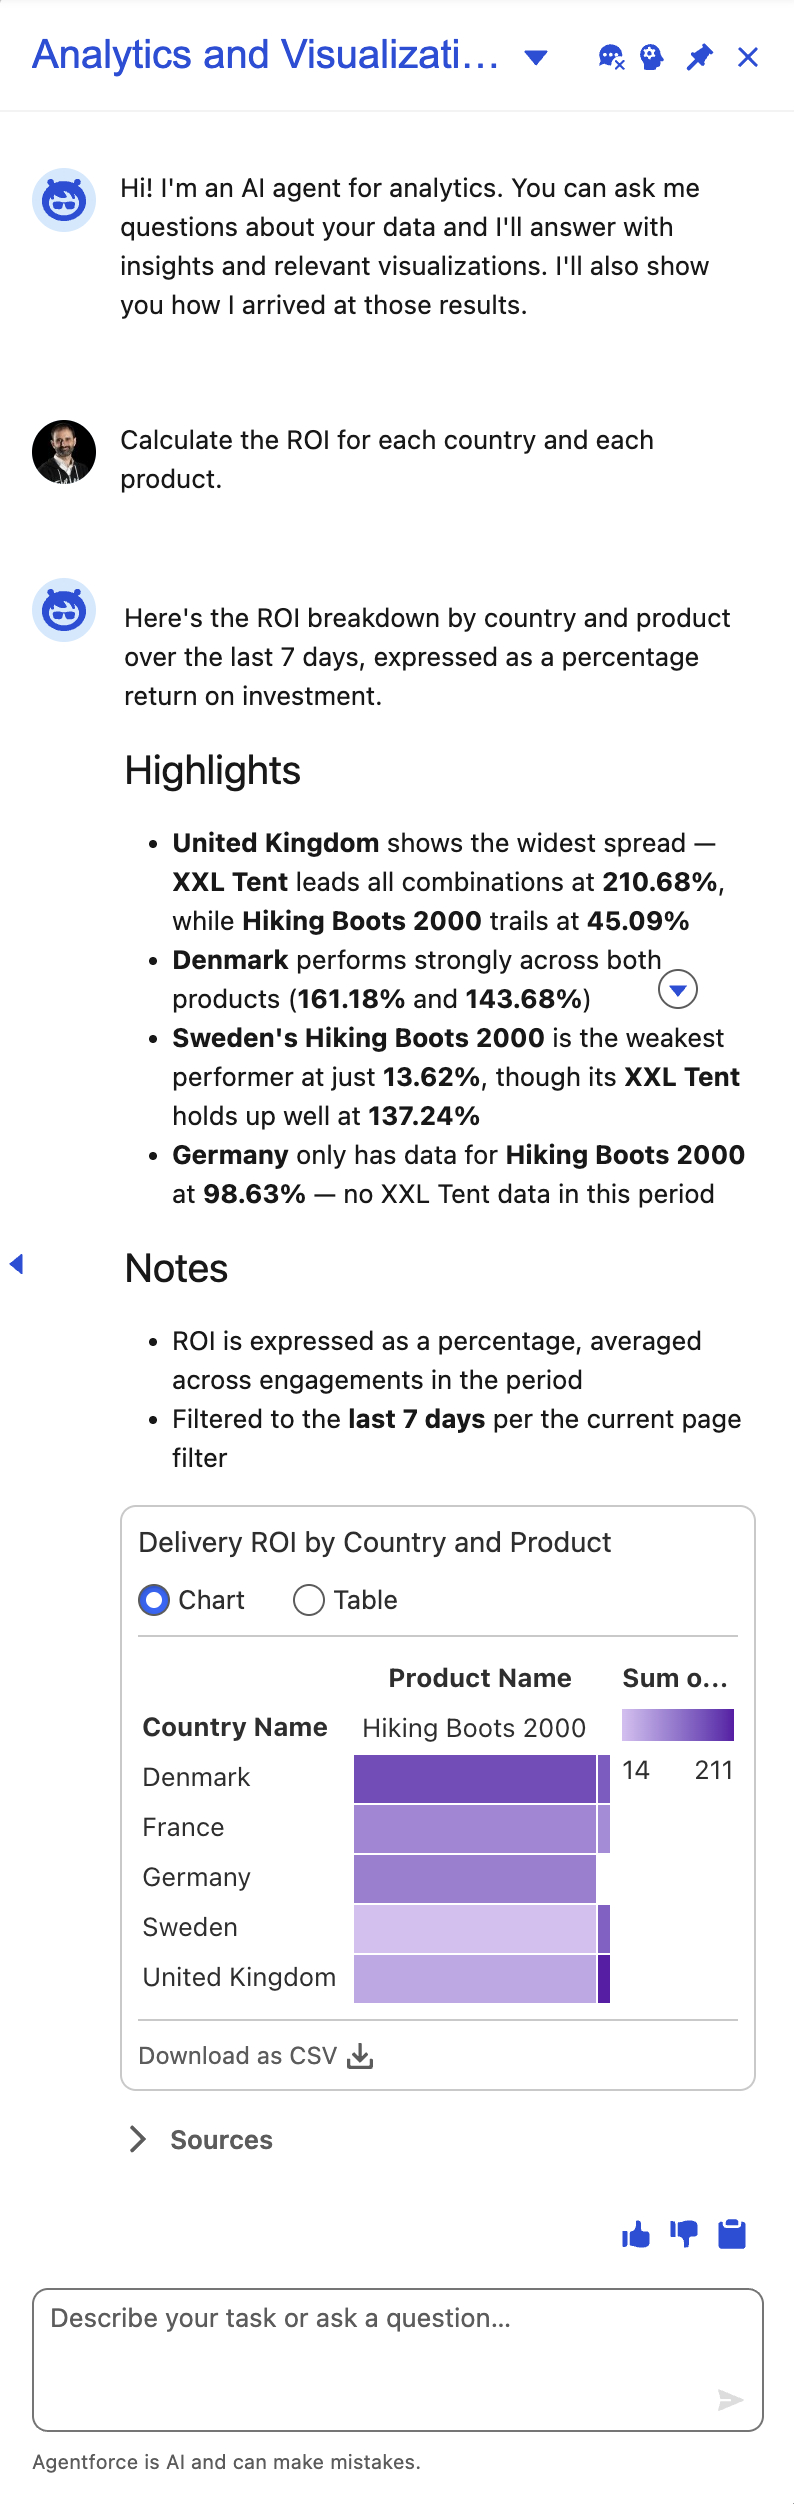Click the Hiking Boots 2000 column label

tap(474, 1728)
